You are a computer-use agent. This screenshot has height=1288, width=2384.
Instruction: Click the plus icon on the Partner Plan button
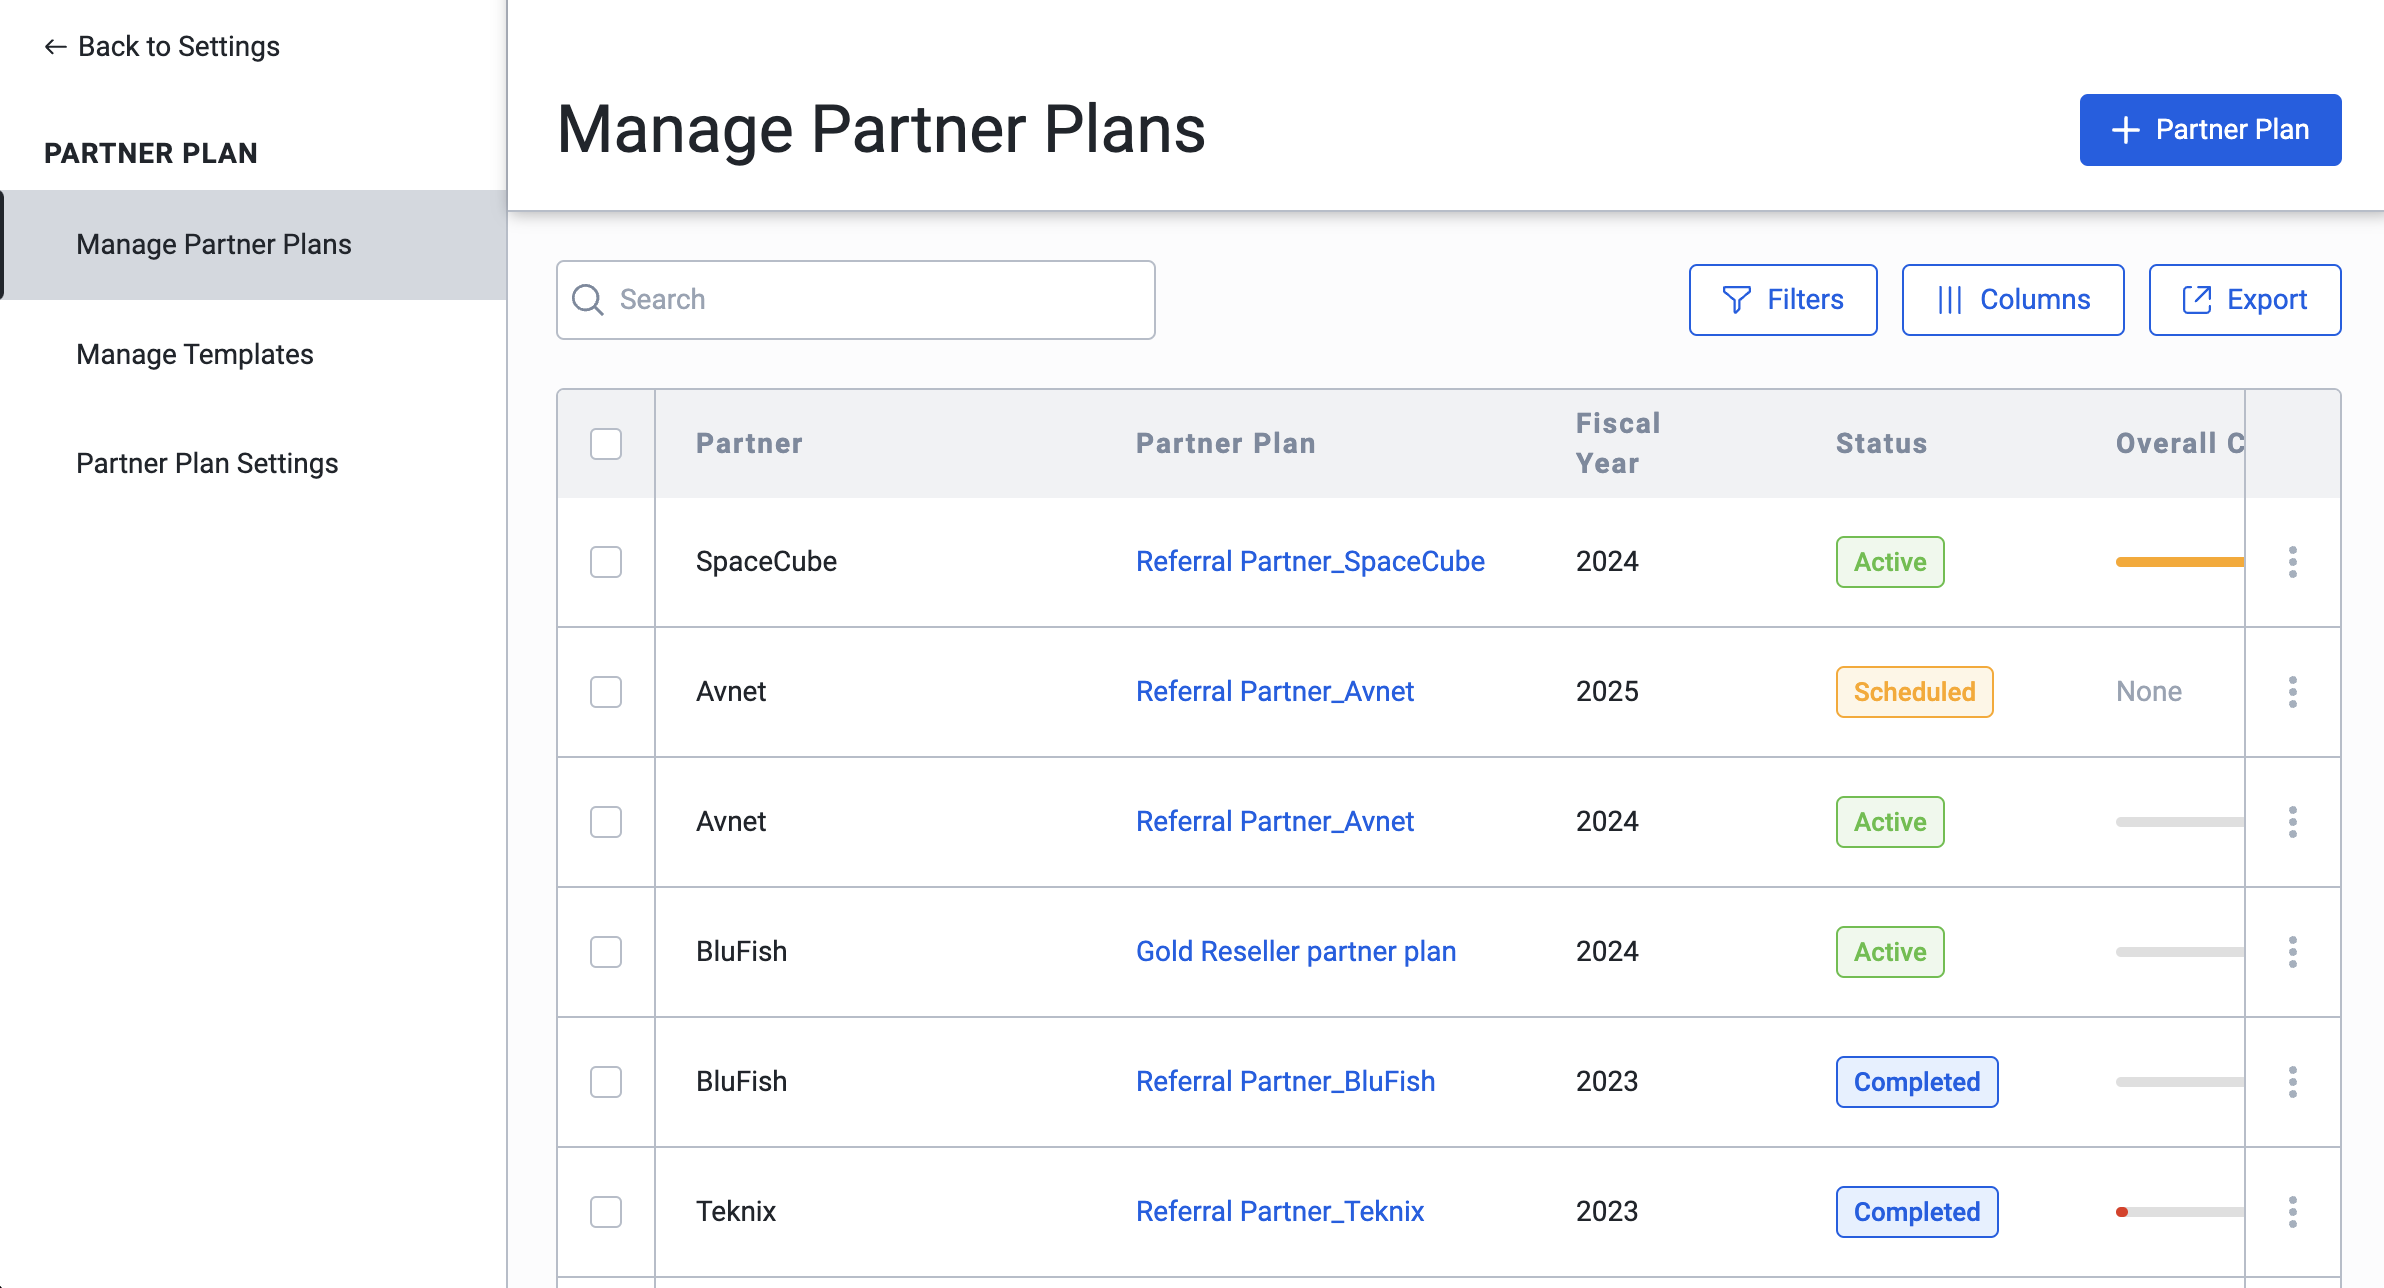coord(2125,130)
